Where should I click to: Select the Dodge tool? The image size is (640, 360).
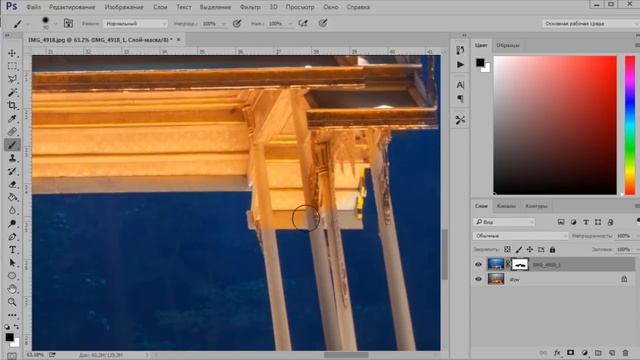pos(12,223)
